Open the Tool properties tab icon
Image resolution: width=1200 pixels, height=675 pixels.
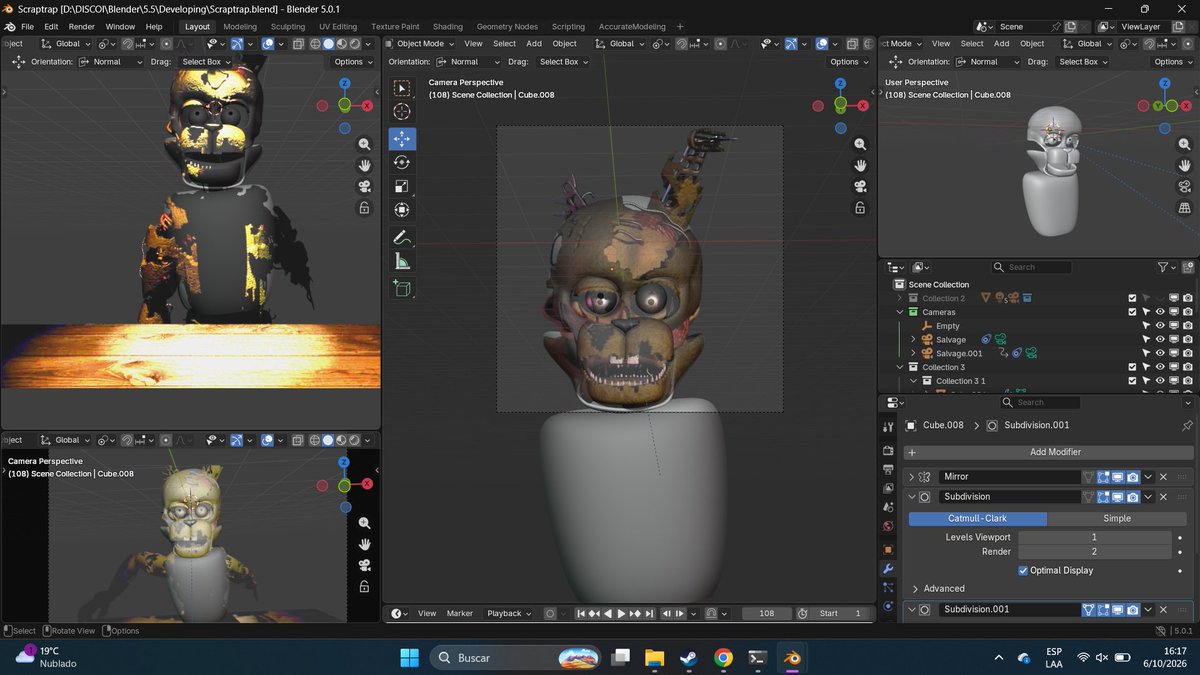(x=888, y=428)
